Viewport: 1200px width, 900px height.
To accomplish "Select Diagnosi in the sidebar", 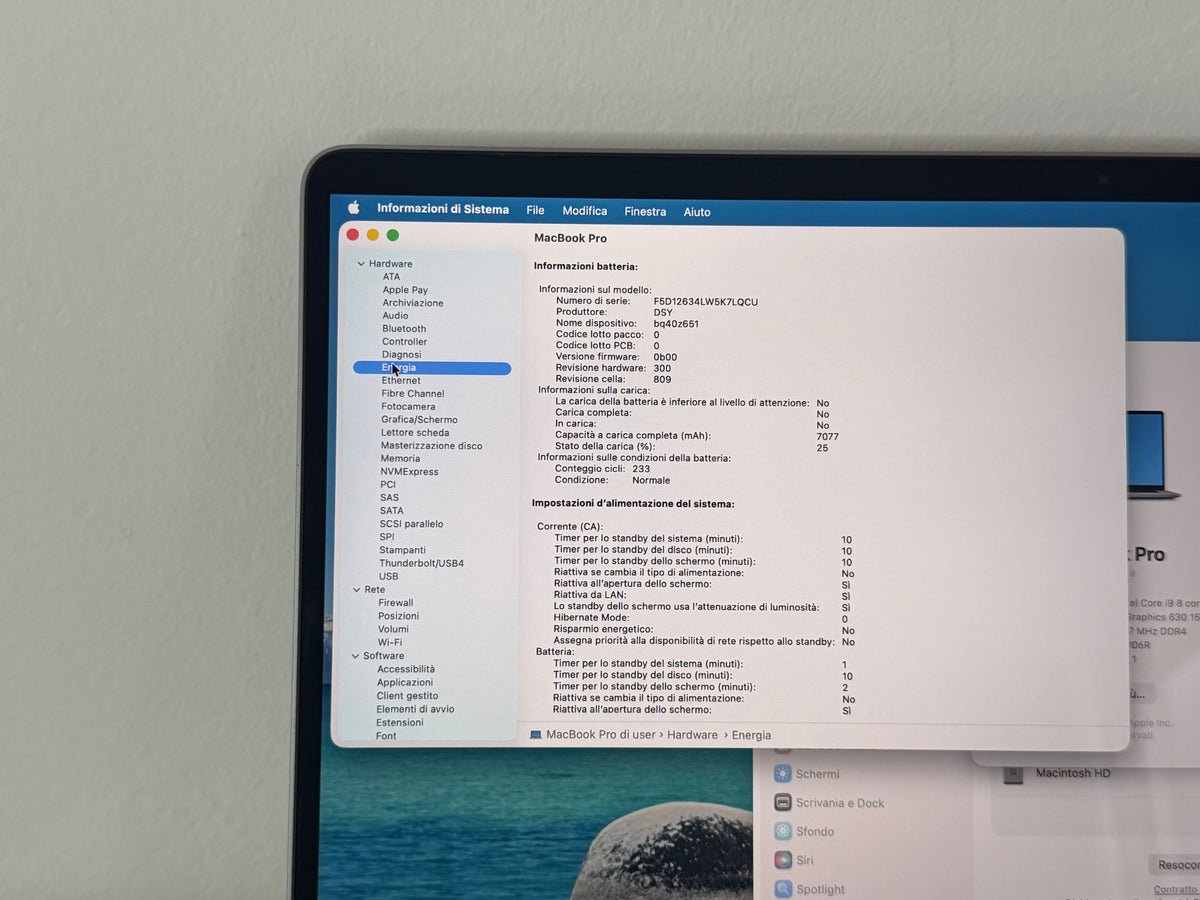I will [x=401, y=355].
